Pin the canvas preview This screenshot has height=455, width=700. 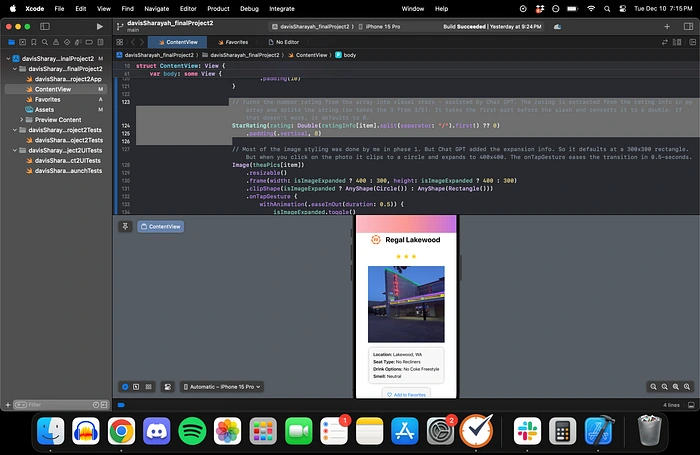point(126,227)
